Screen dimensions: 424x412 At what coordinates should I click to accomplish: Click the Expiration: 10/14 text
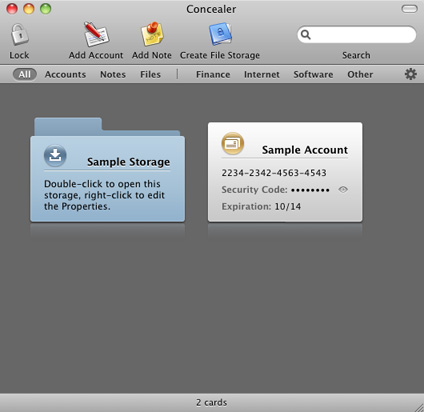click(x=261, y=207)
